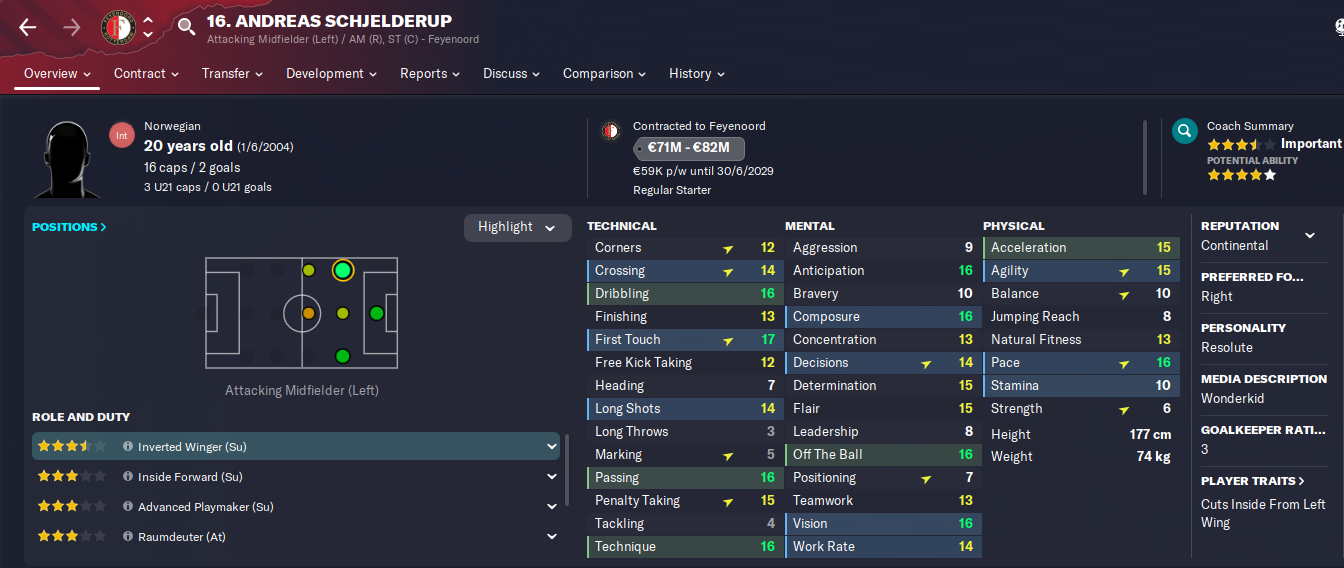Click the forward arrow navigation icon
This screenshot has width=1344, height=568.
(72, 27)
